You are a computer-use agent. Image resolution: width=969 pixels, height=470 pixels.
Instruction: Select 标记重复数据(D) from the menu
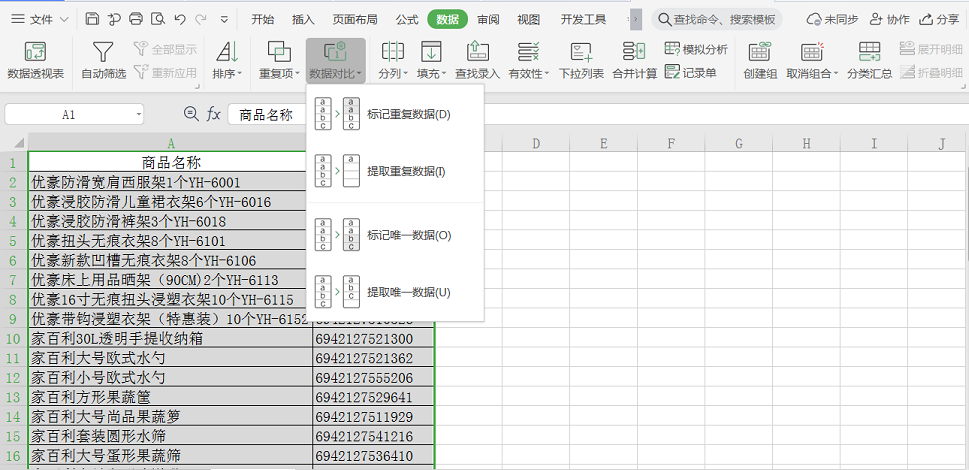395,114
